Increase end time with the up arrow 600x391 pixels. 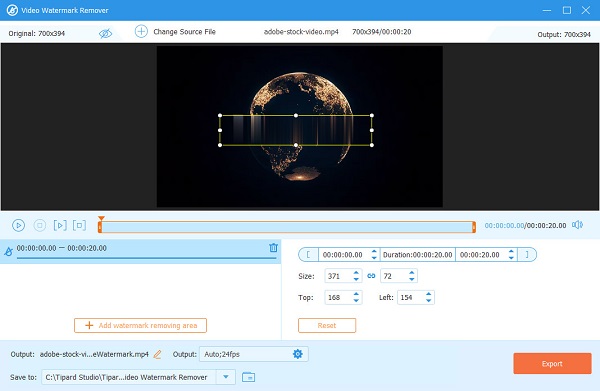pyautogui.click(x=511, y=251)
